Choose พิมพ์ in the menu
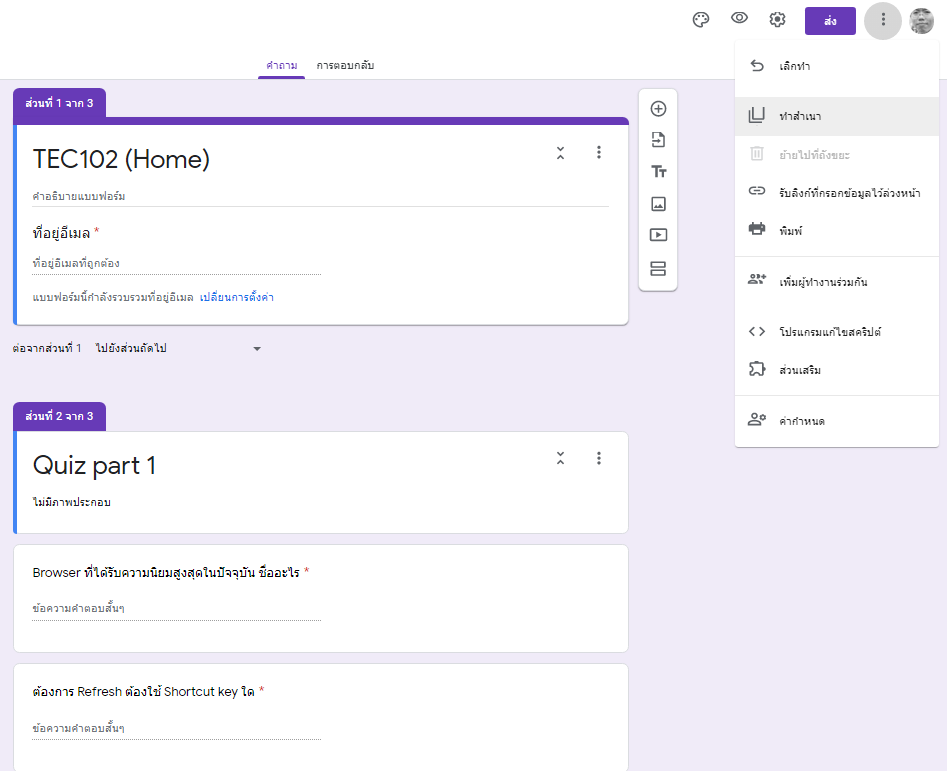 [791, 230]
